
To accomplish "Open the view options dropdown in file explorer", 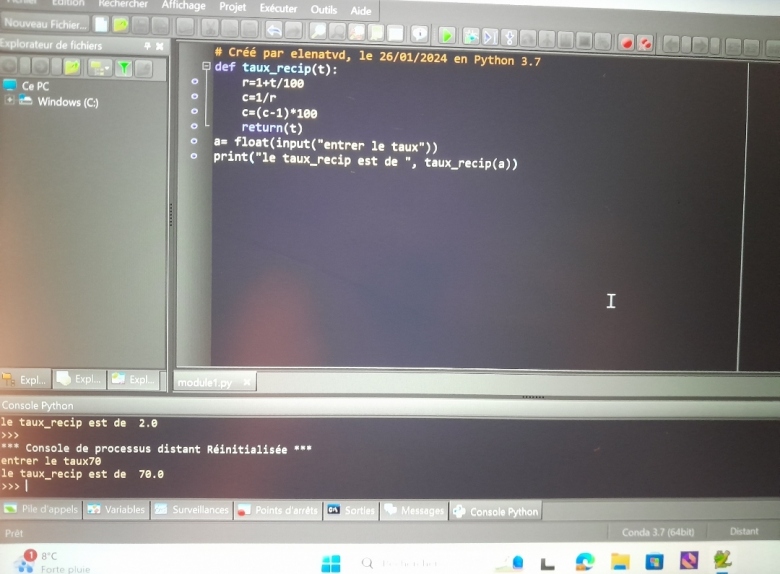I will [98, 67].
